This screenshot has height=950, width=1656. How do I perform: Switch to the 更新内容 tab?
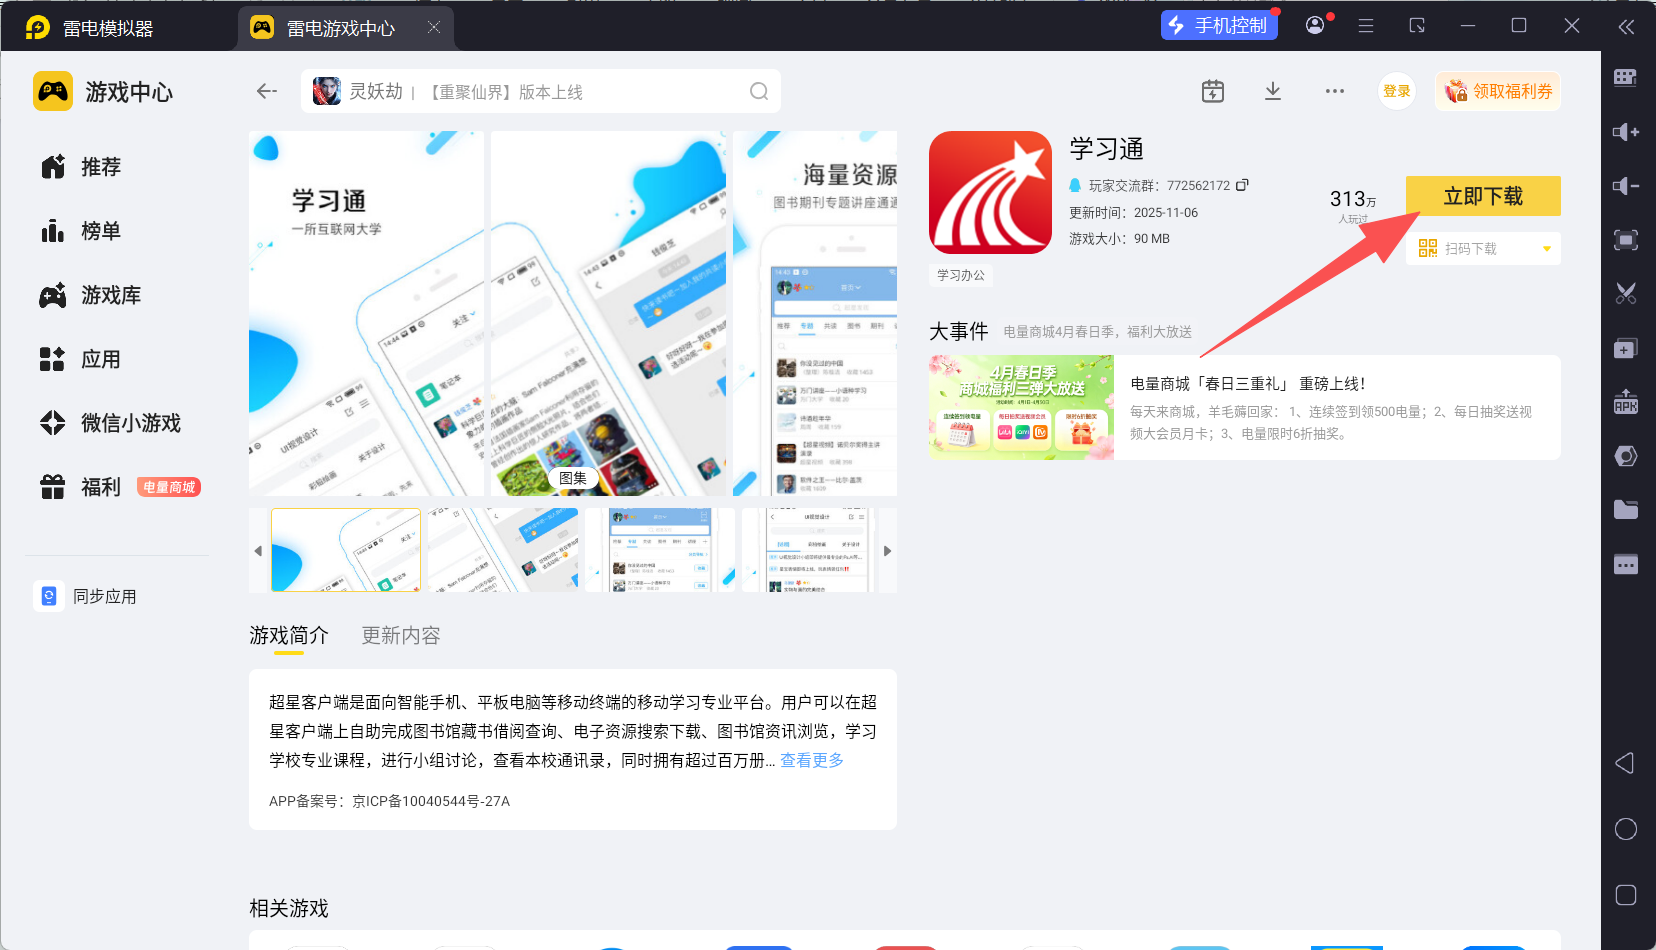(x=401, y=635)
